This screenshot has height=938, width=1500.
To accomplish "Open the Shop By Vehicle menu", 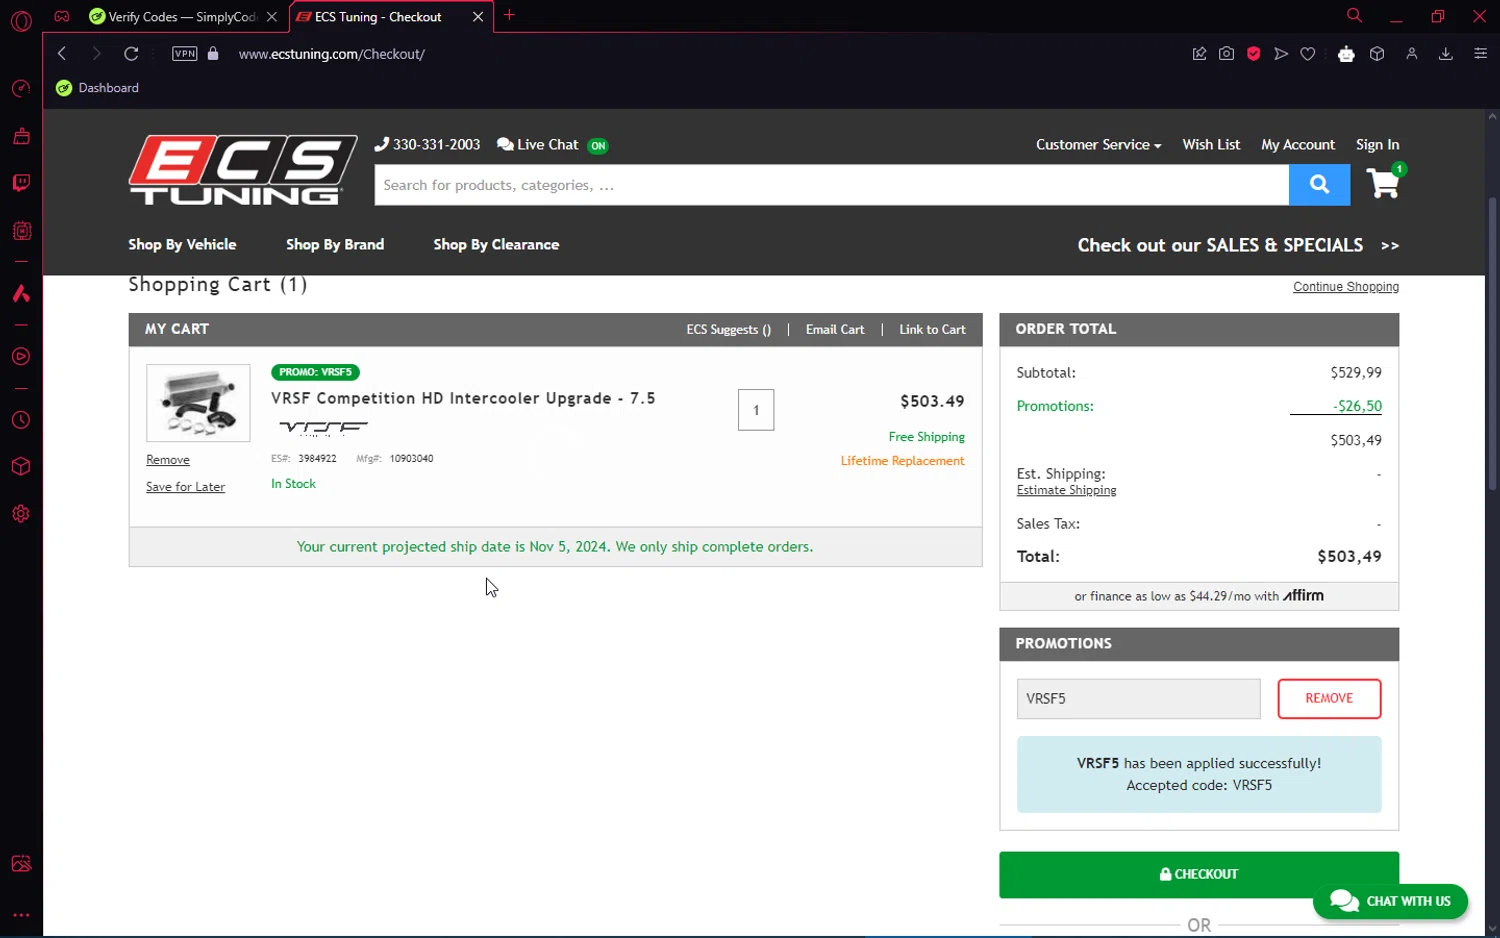I will 182,245.
